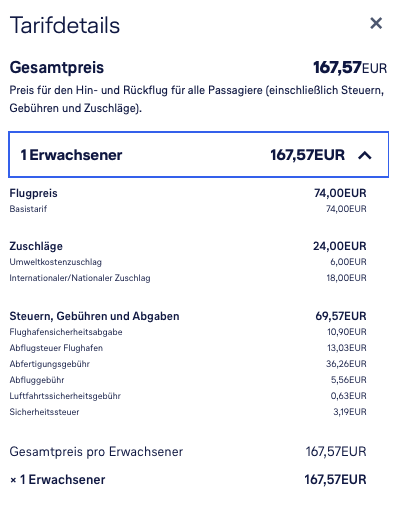
Task: Close the Tarifdetails panel with X
Action: 376,23
